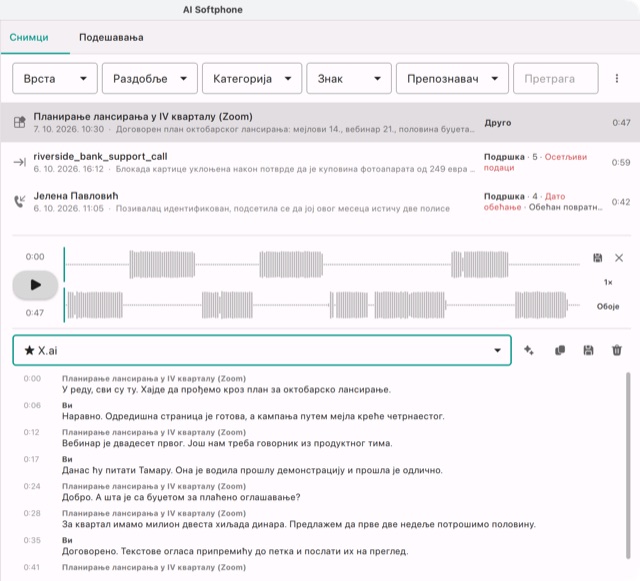
Task: Click the incoming call icon beside Јелена Павловић
Action: tap(20, 201)
